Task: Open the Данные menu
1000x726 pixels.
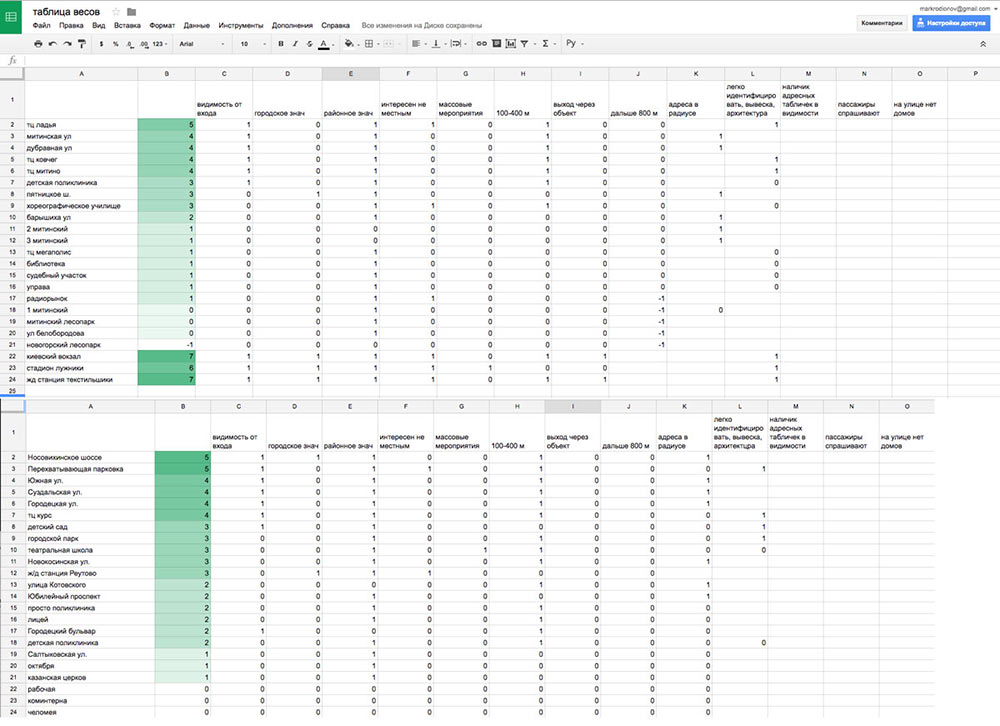Action: click(x=197, y=24)
